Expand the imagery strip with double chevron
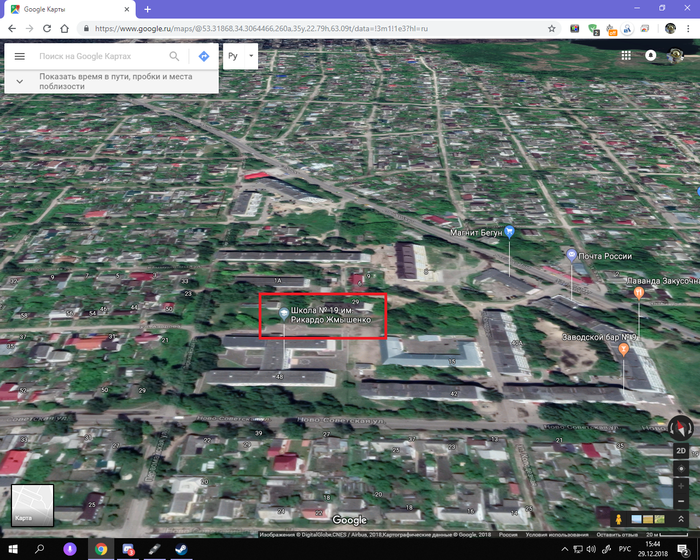This screenshot has width=700, height=560. pyautogui.click(x=679, y=519)
